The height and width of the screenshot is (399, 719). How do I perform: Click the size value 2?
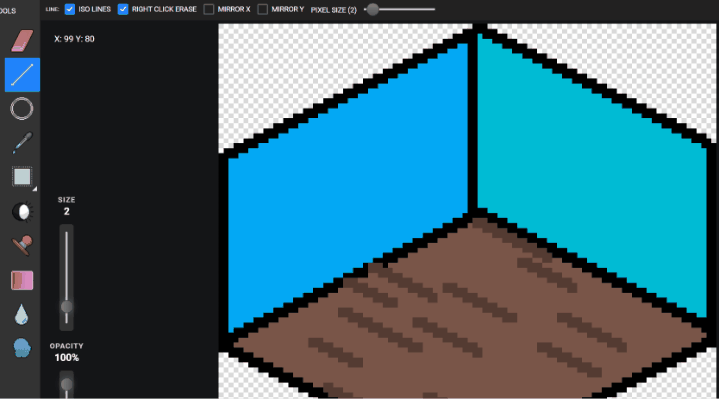pos(66,211)
